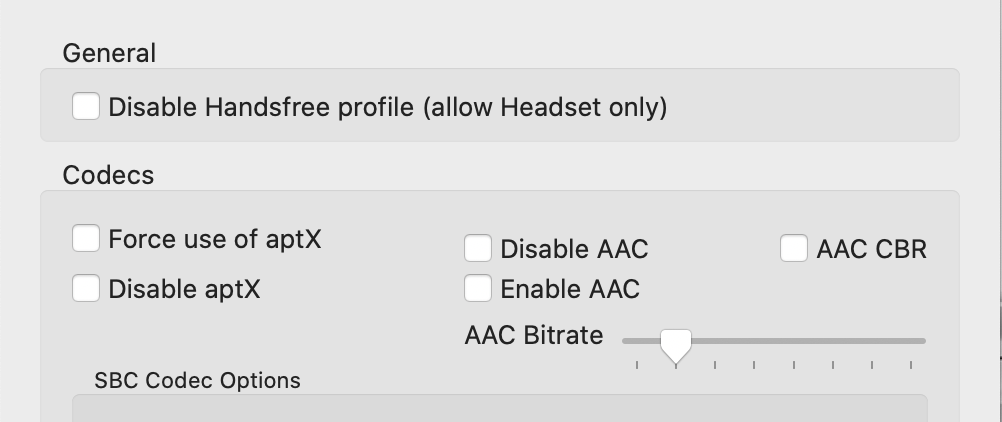Set AAC Bitrate slider to its last tick
The height and width of the screenshot is (422, 1002).
click(911, 341)
